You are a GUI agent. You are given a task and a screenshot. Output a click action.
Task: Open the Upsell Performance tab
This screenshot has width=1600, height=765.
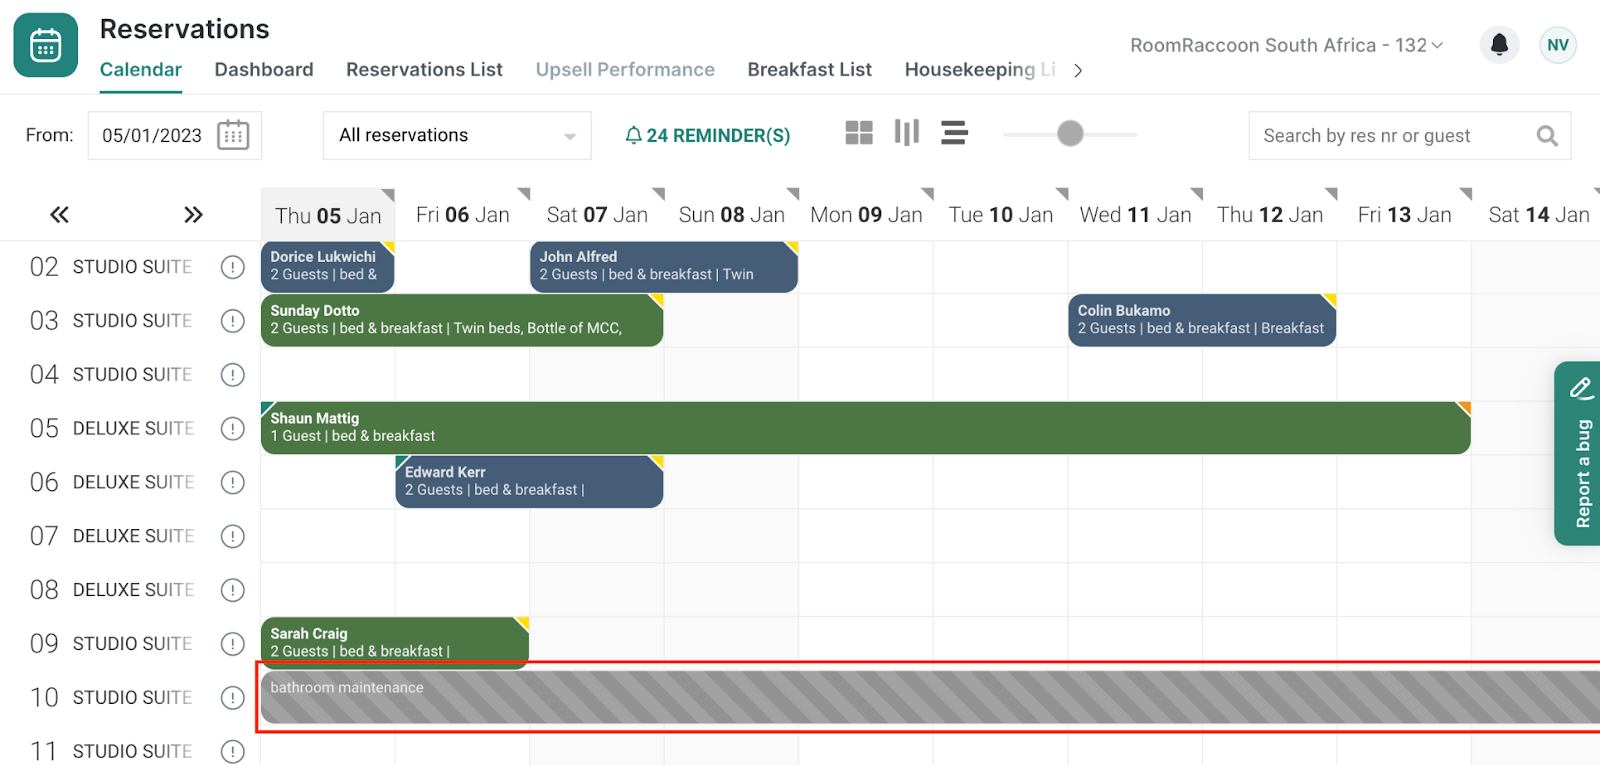click(625, 69)
